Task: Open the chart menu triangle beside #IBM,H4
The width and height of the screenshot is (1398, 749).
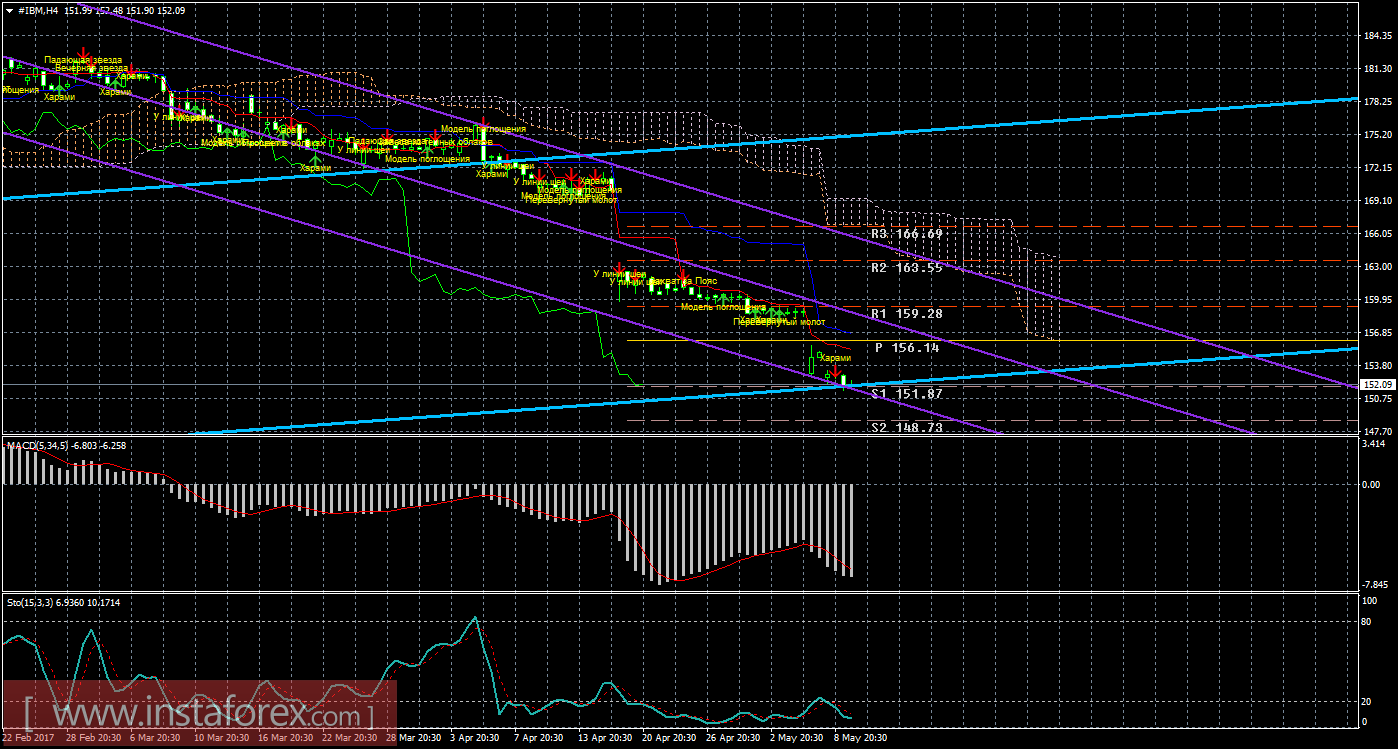Action: 9,10
